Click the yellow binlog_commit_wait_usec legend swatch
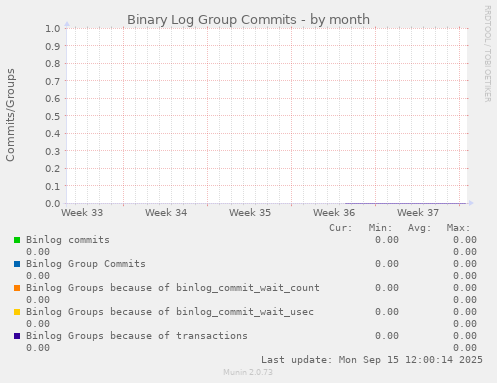Viewport: 497px width, 383px height. coord(17,312)
